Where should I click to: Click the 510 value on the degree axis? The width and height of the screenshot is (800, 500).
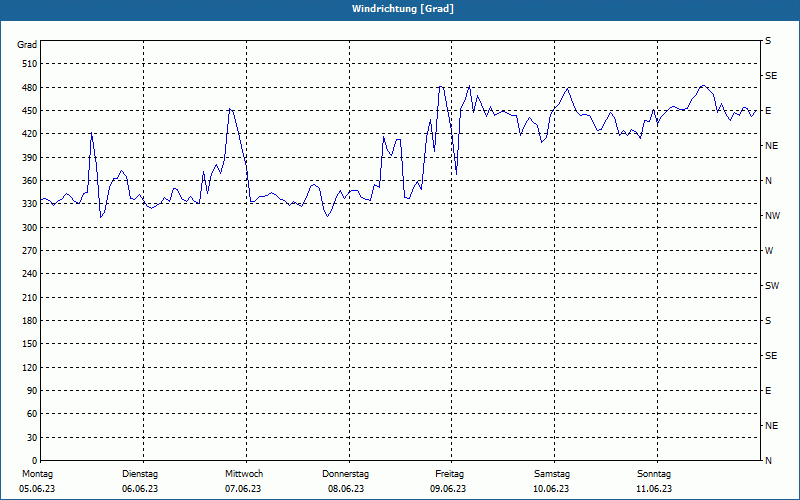click(x=30, y=64)
